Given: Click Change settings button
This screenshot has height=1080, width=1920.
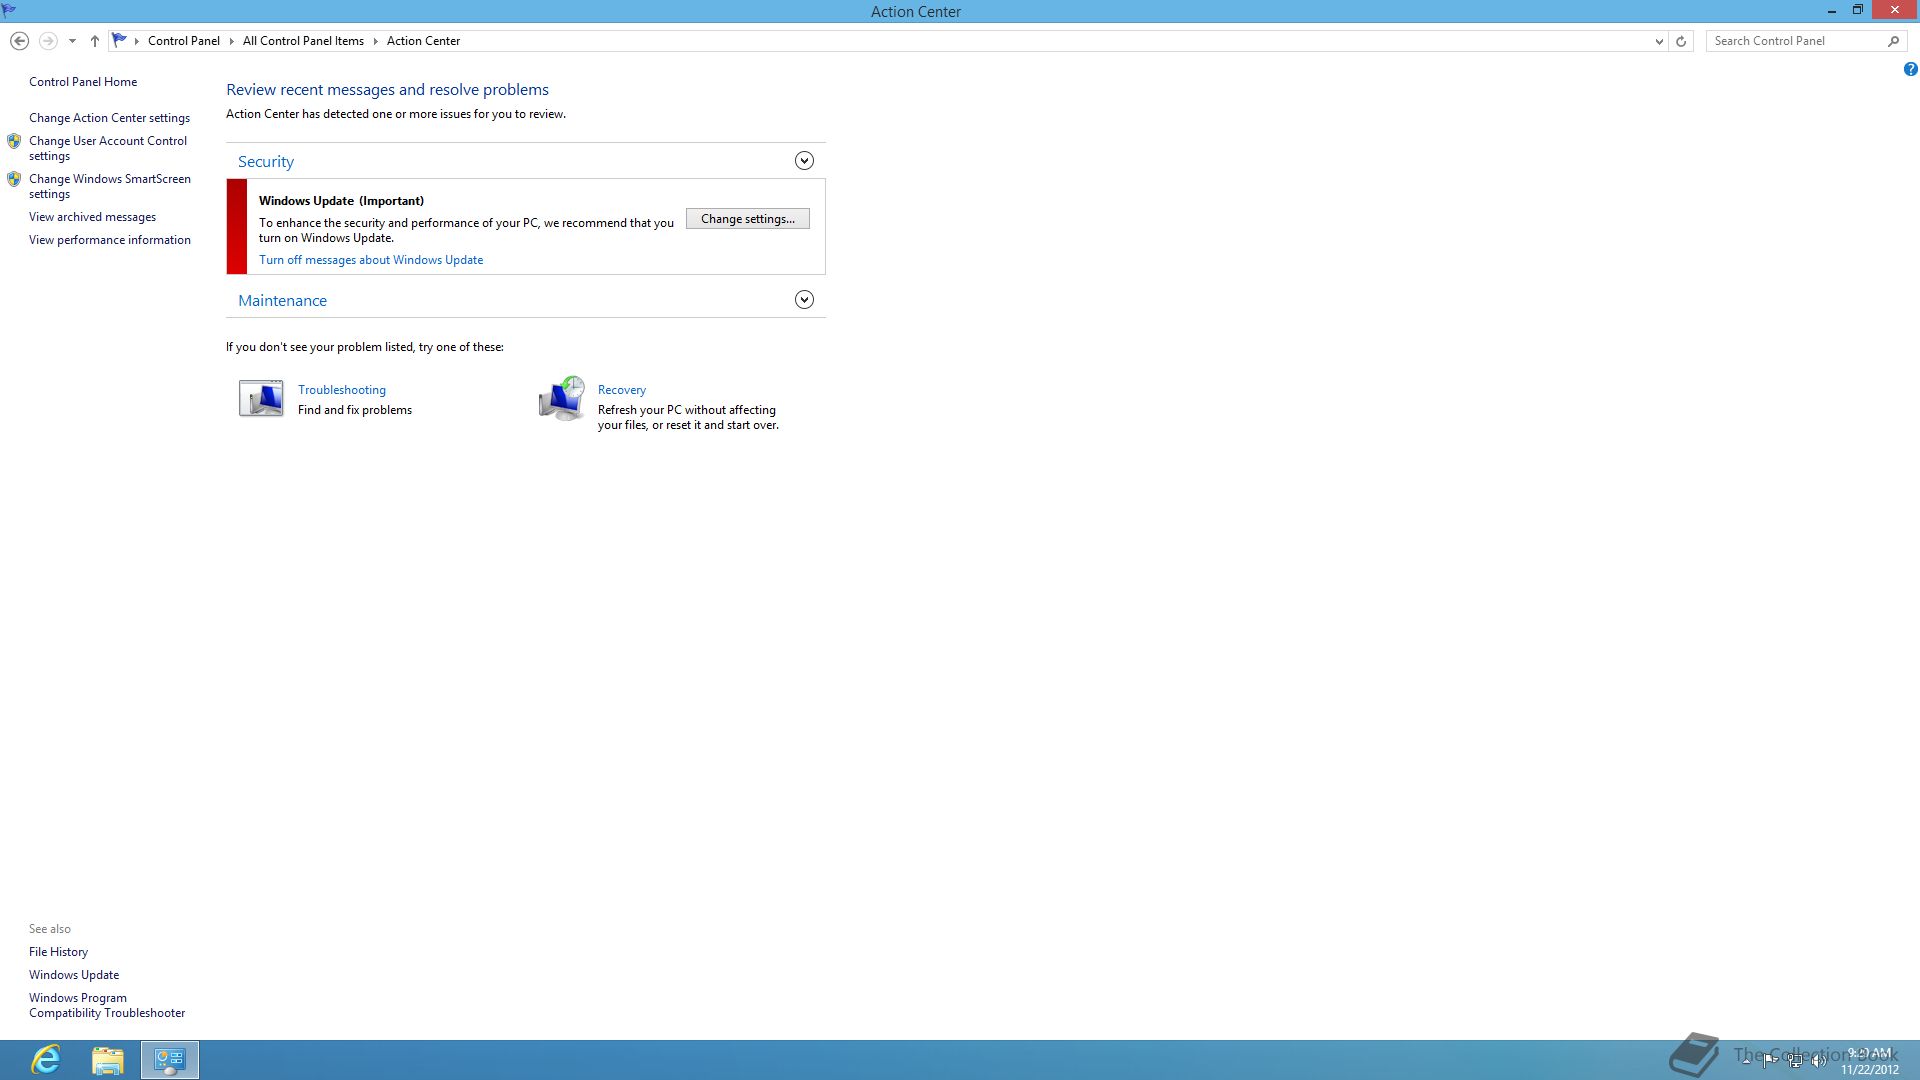Looking at the screenshot, I should pos(748,219).
